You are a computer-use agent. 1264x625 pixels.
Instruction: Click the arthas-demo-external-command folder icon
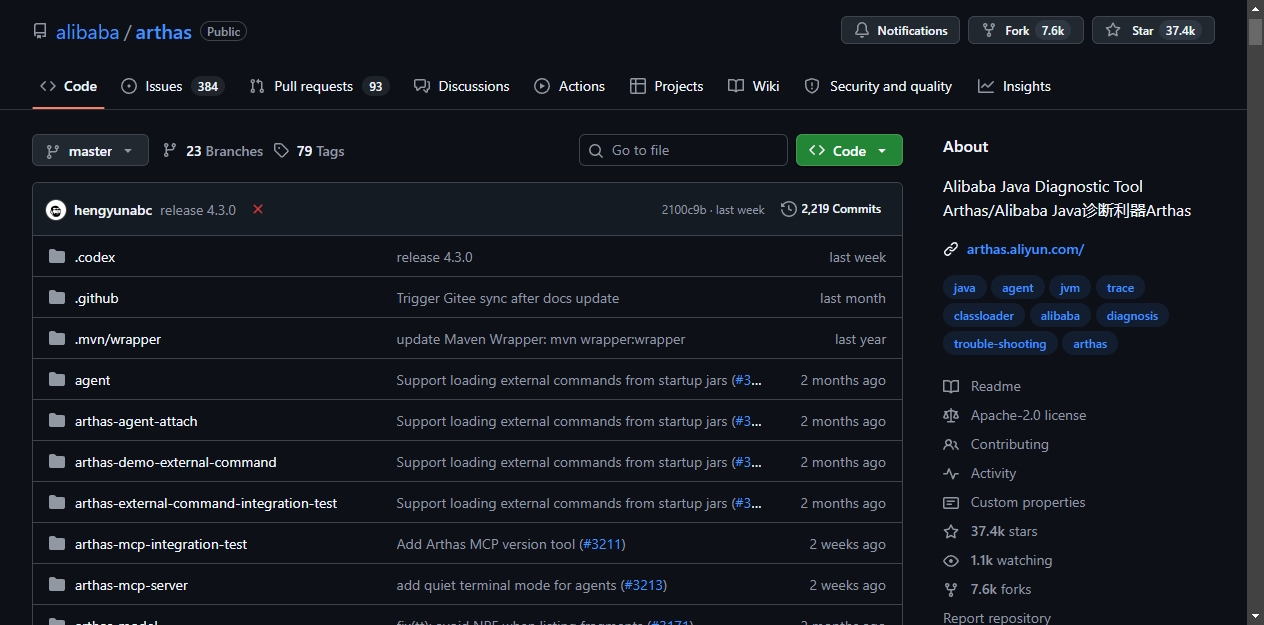[x=57, y=462]
